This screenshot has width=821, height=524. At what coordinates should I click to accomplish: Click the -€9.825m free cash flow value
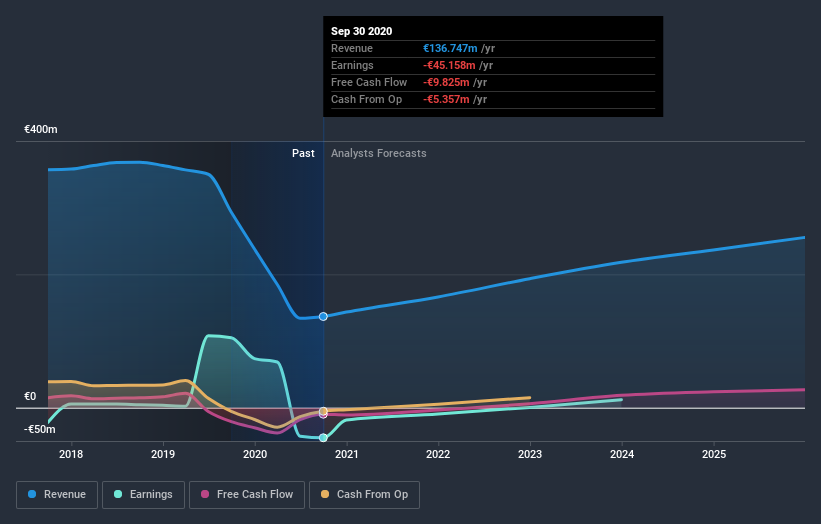(446, 82)
